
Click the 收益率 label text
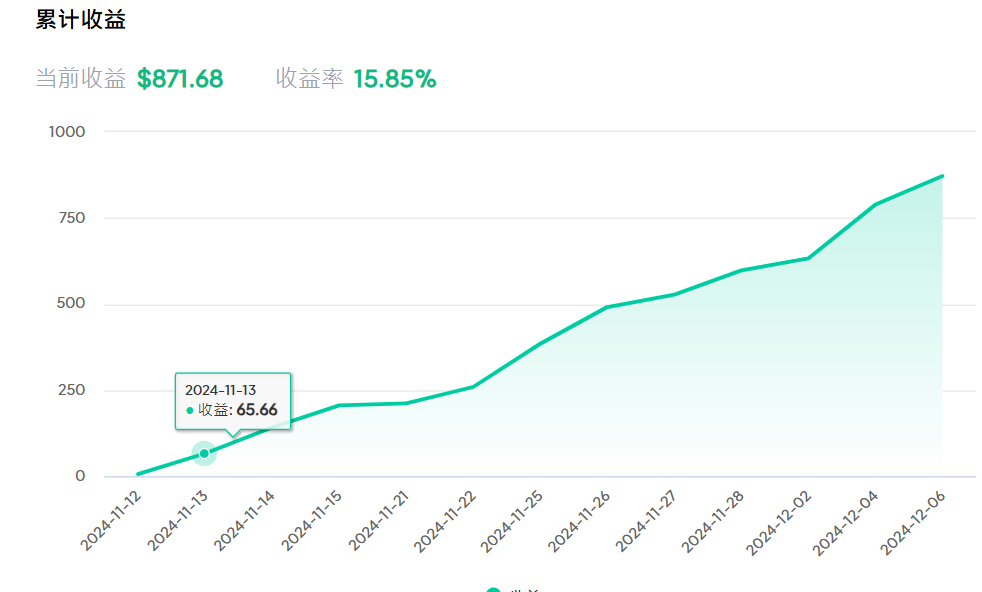[309, 79]
